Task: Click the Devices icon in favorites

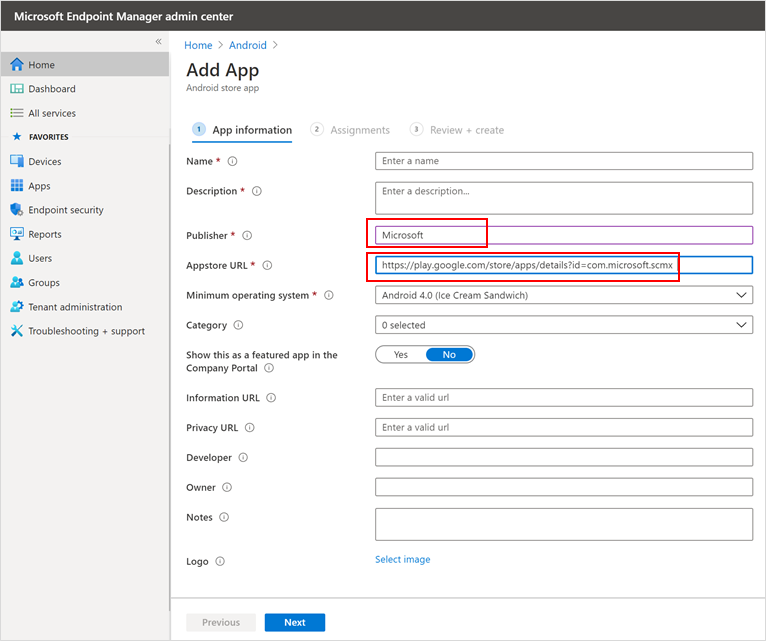Action: pyautogui.click(x=17, y=161)
